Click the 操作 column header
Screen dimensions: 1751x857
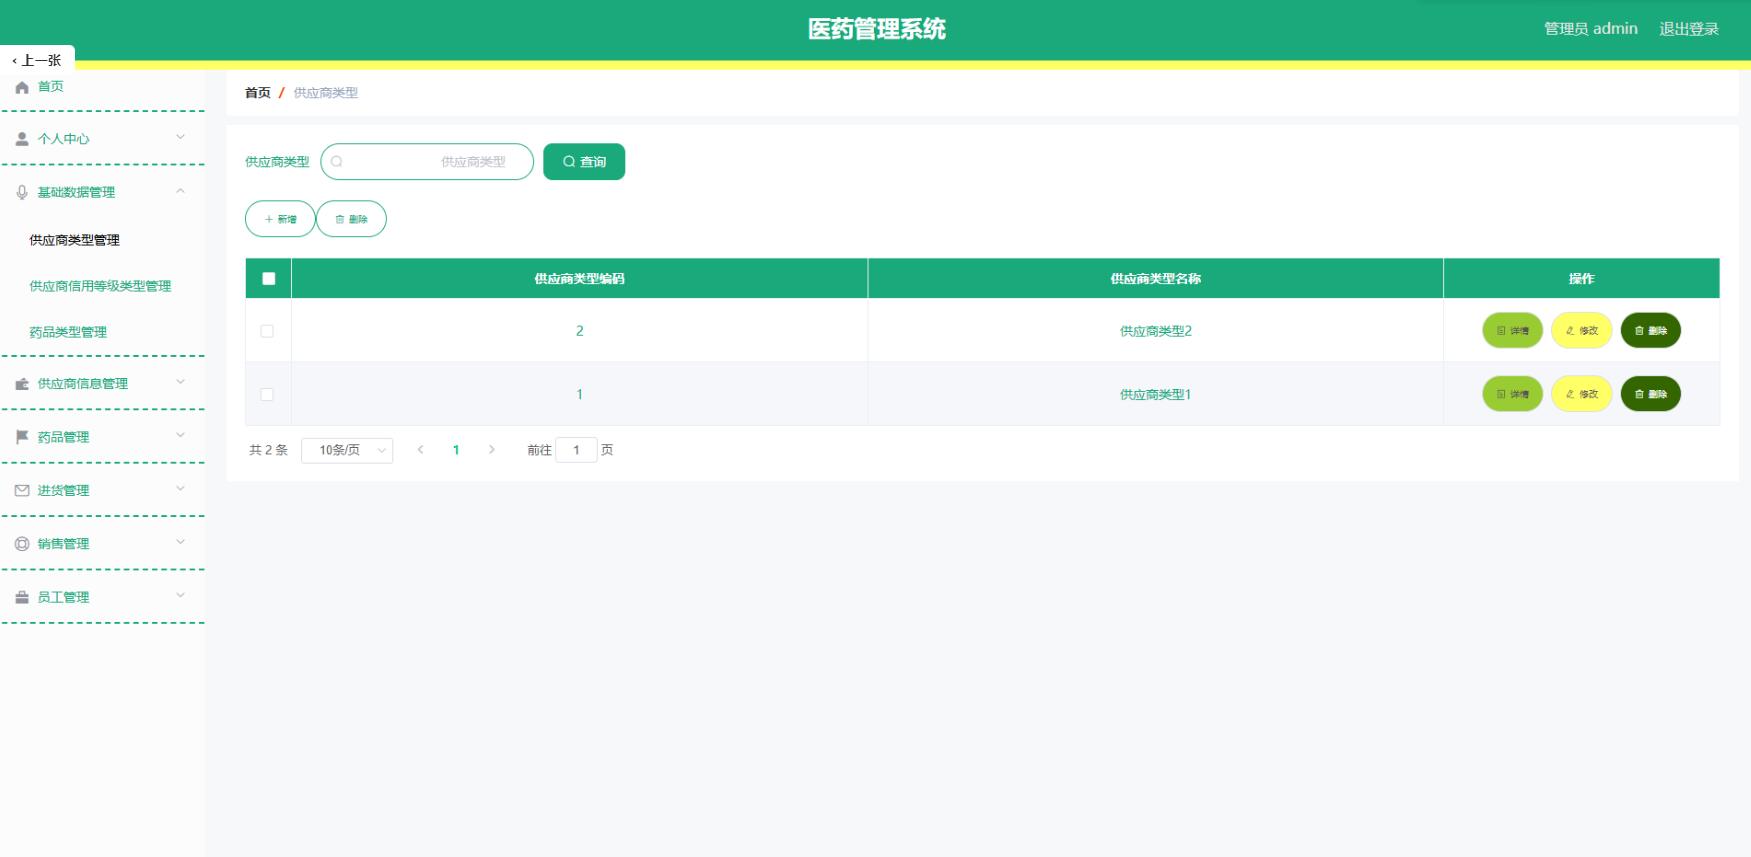pos(1581,279)
